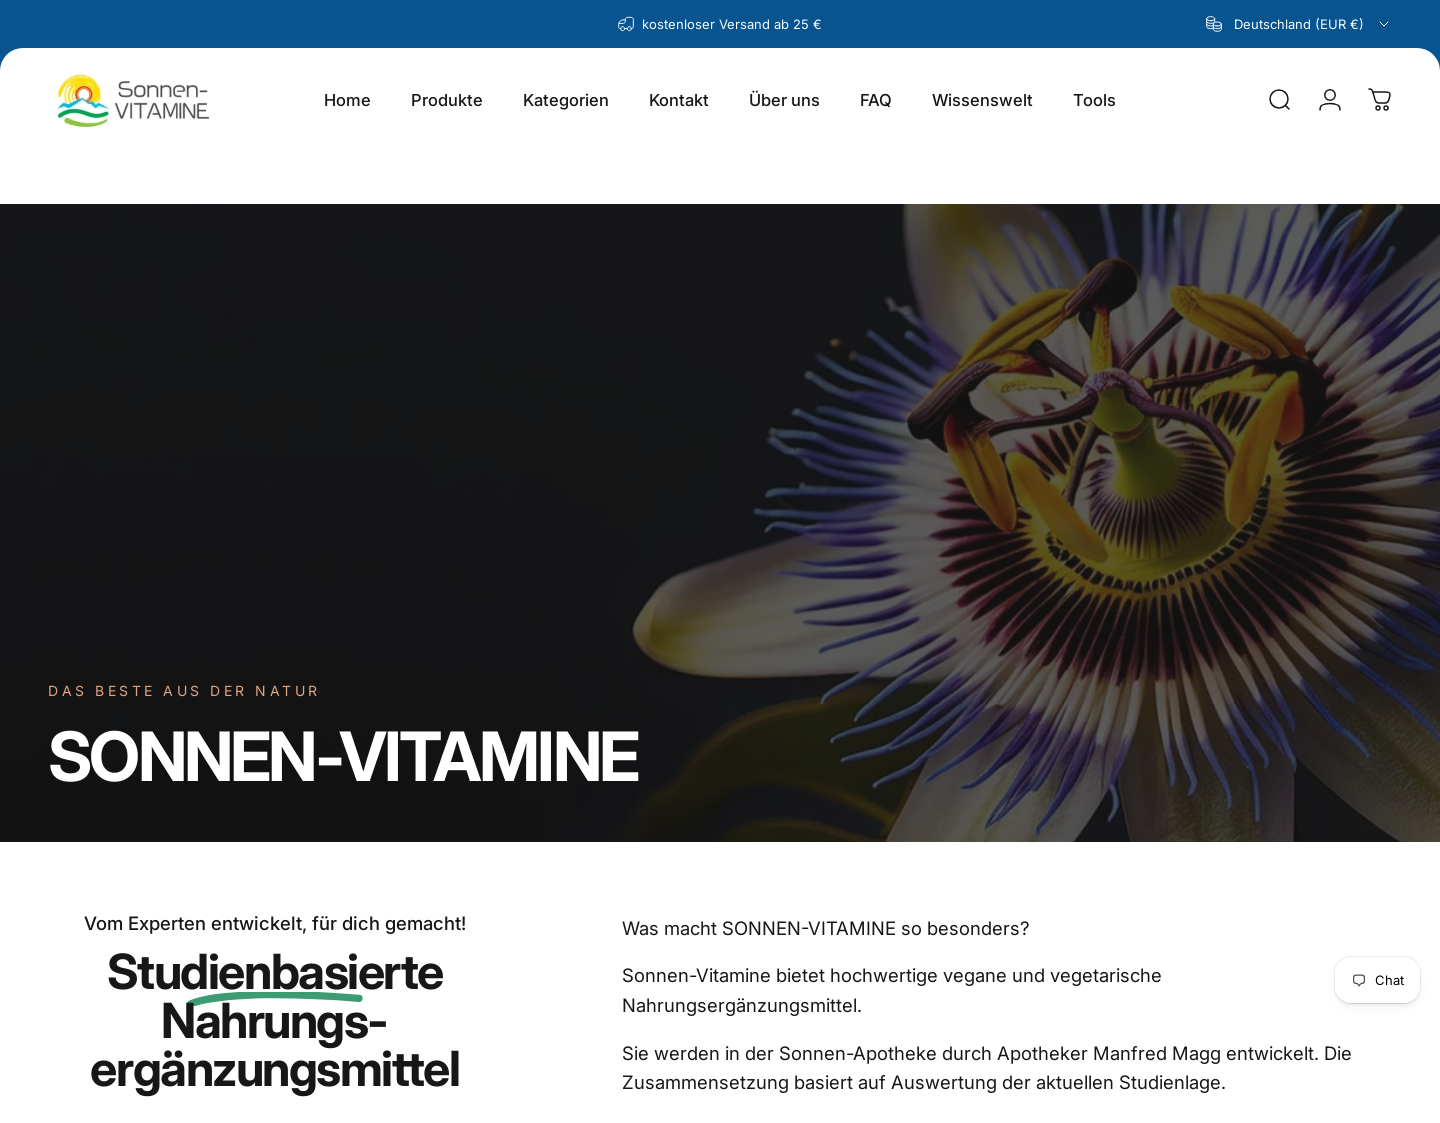Open the Wissenswelt menu
This screenshot has height=1123, width=1440.
coord(982,100)
